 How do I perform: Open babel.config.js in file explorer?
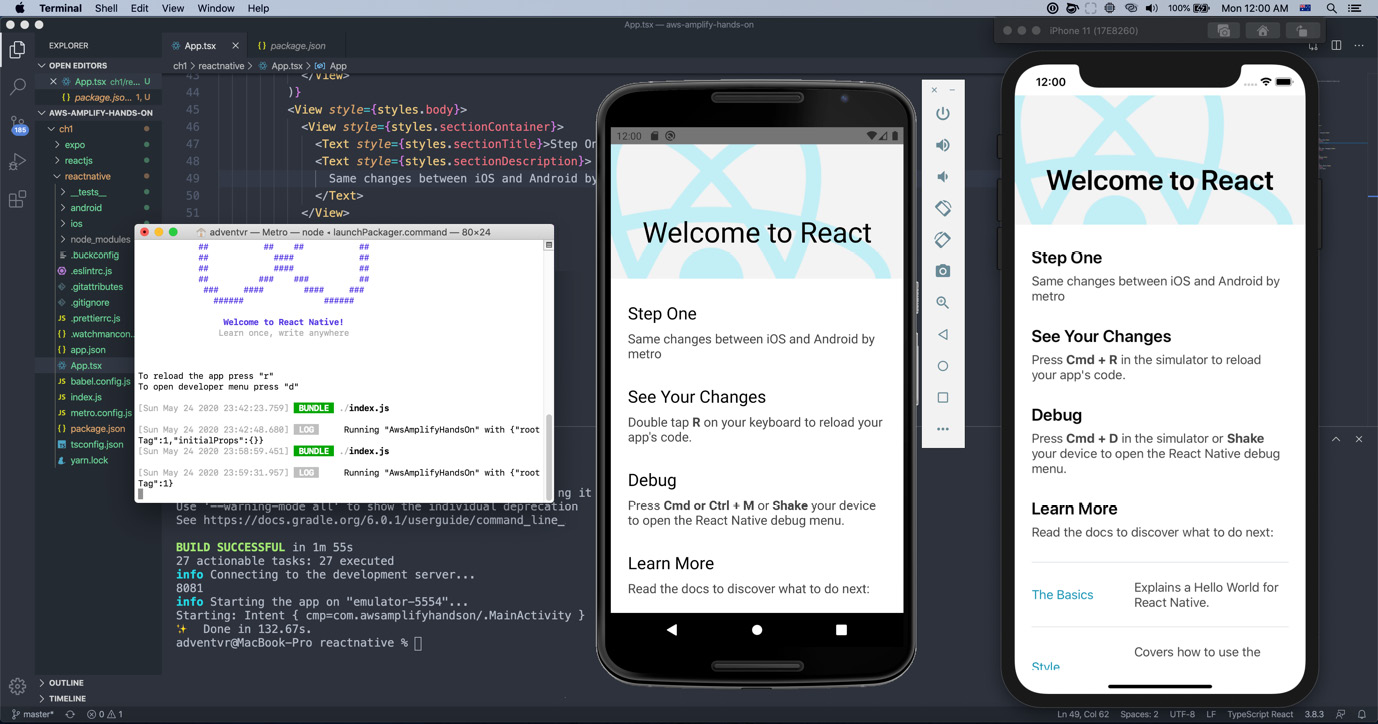(x=100, y=381)
